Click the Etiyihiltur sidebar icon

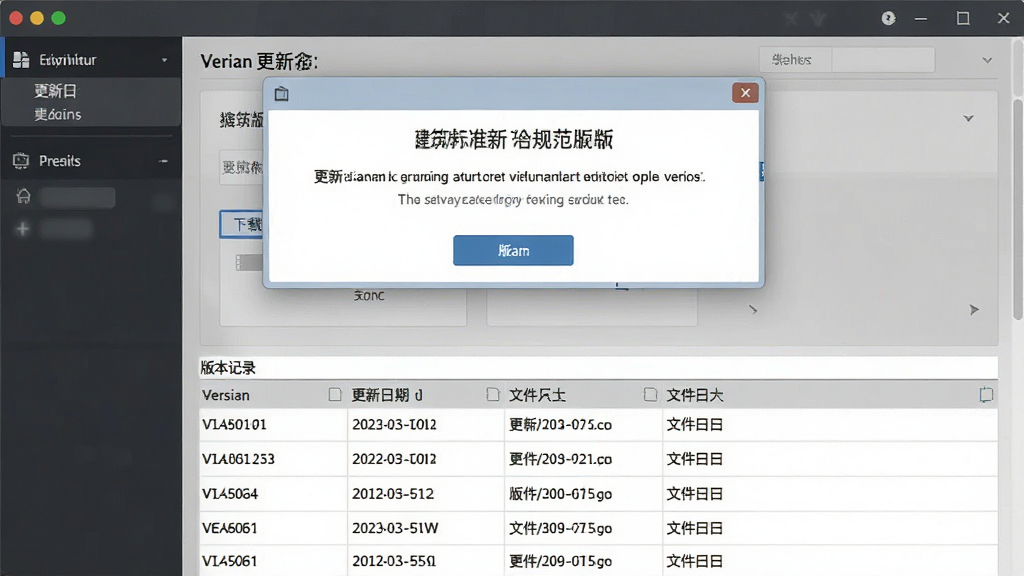pyautogui.click(x=21, y=59)
